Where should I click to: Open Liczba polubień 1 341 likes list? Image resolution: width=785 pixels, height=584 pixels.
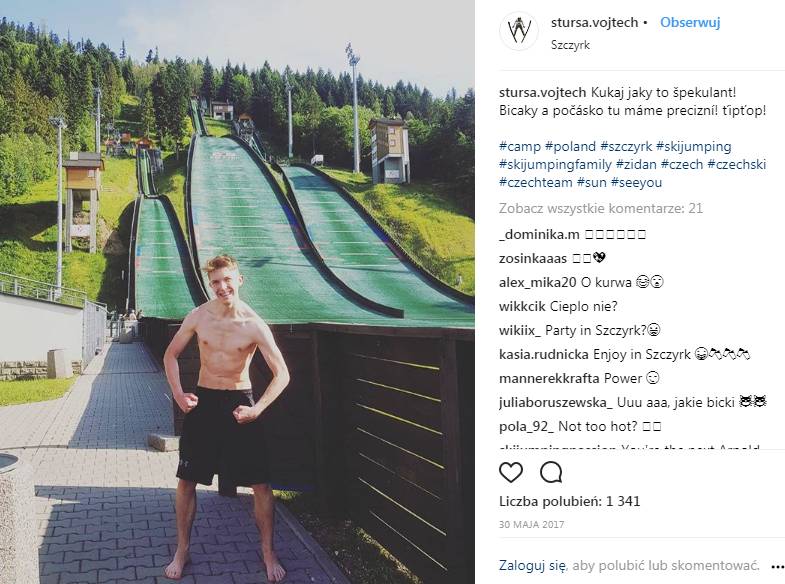pos(569,501)
